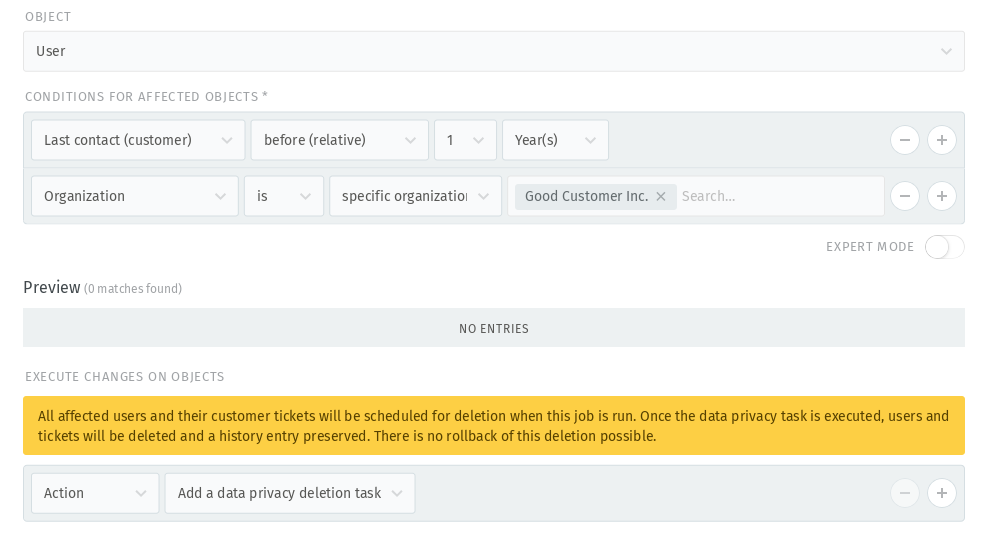Remove Good Customer Inc. tag
Image resolution: width=987 pixels, height=538 pixels.
pyautogui.click(x=660, y=196)
